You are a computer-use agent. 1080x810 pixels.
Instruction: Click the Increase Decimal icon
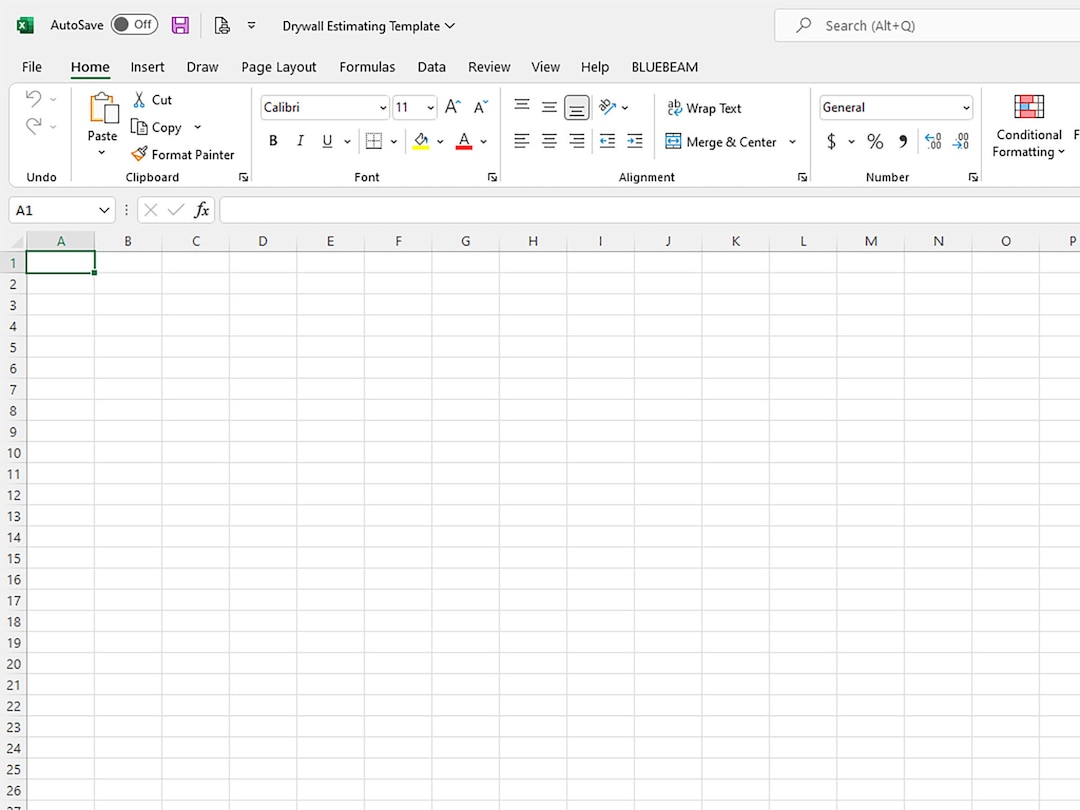932,141
